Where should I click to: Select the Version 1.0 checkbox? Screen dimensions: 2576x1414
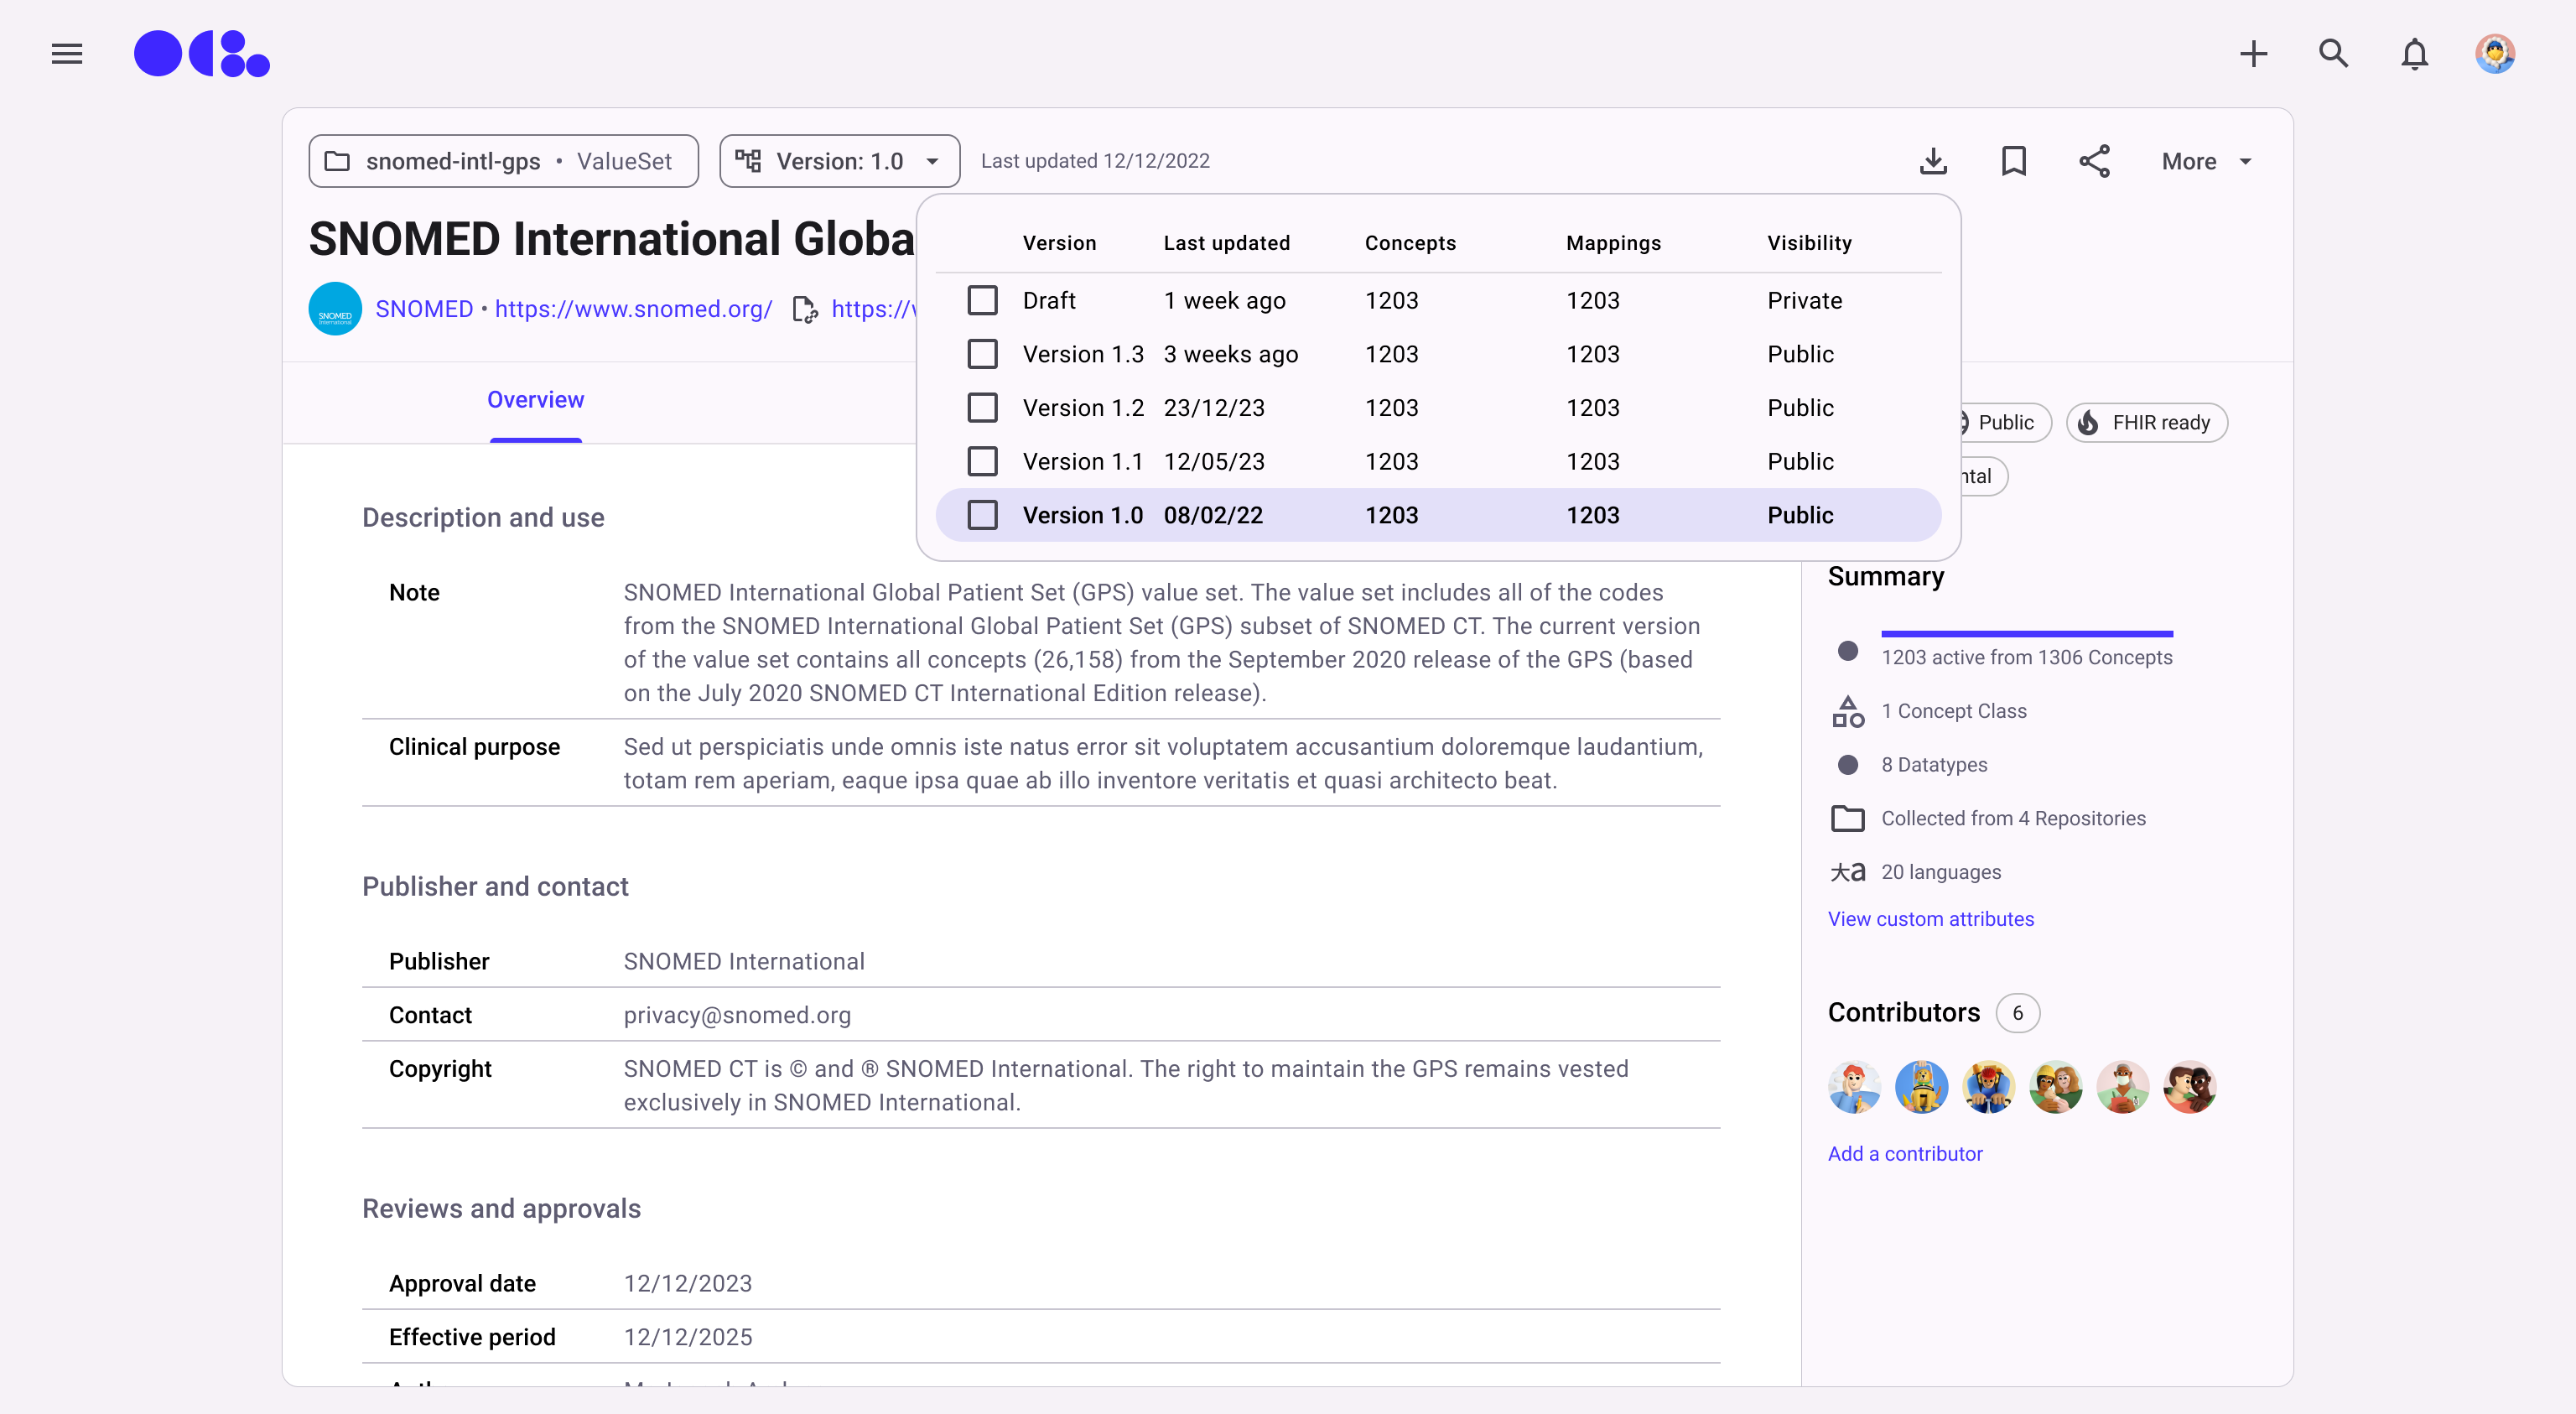(982, 515)
